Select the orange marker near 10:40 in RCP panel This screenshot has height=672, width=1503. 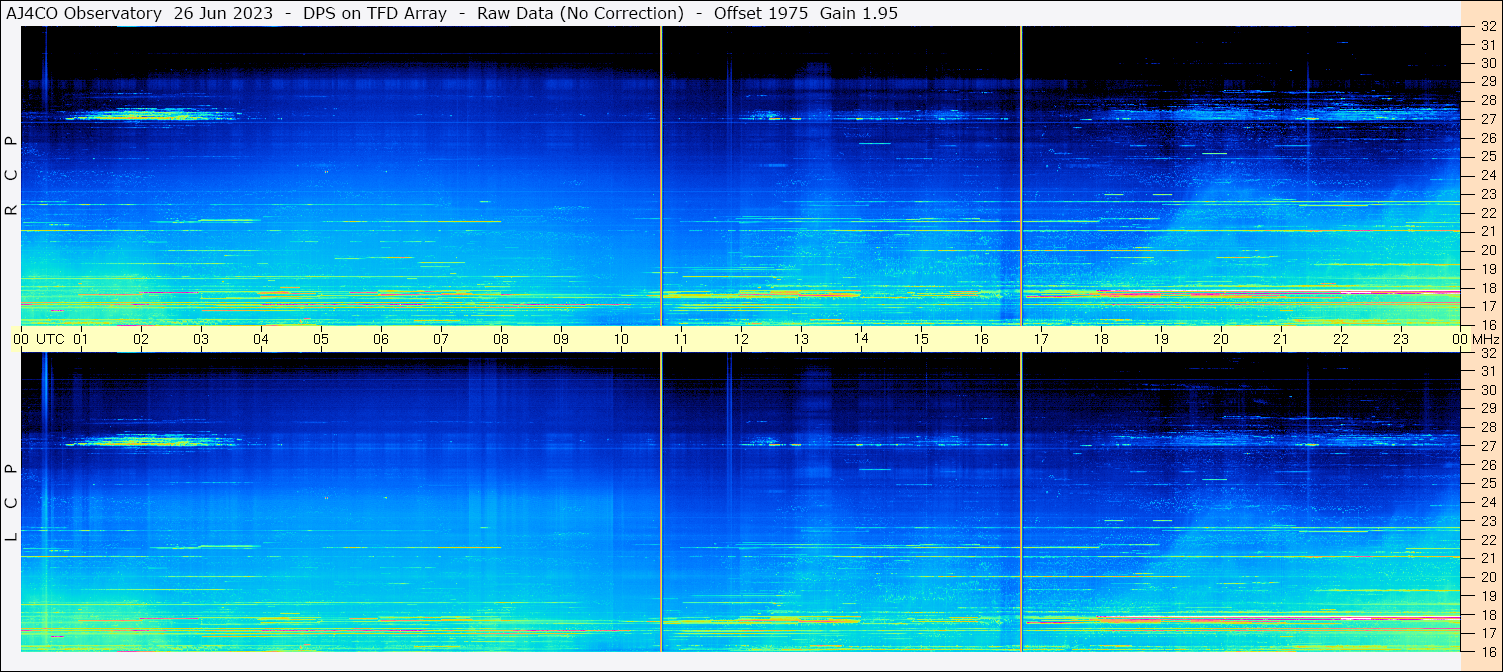click(x=661, y=175)
